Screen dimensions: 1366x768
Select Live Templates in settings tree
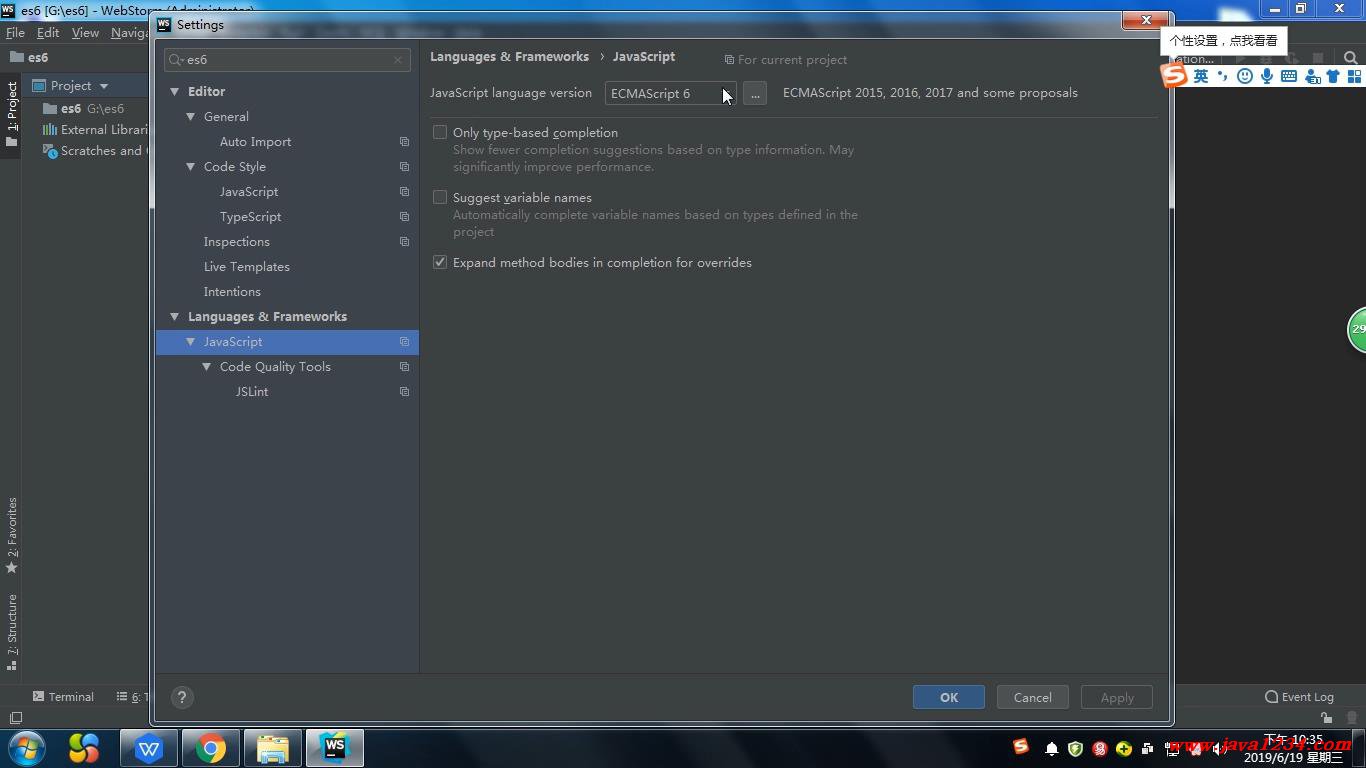point(246,267)
